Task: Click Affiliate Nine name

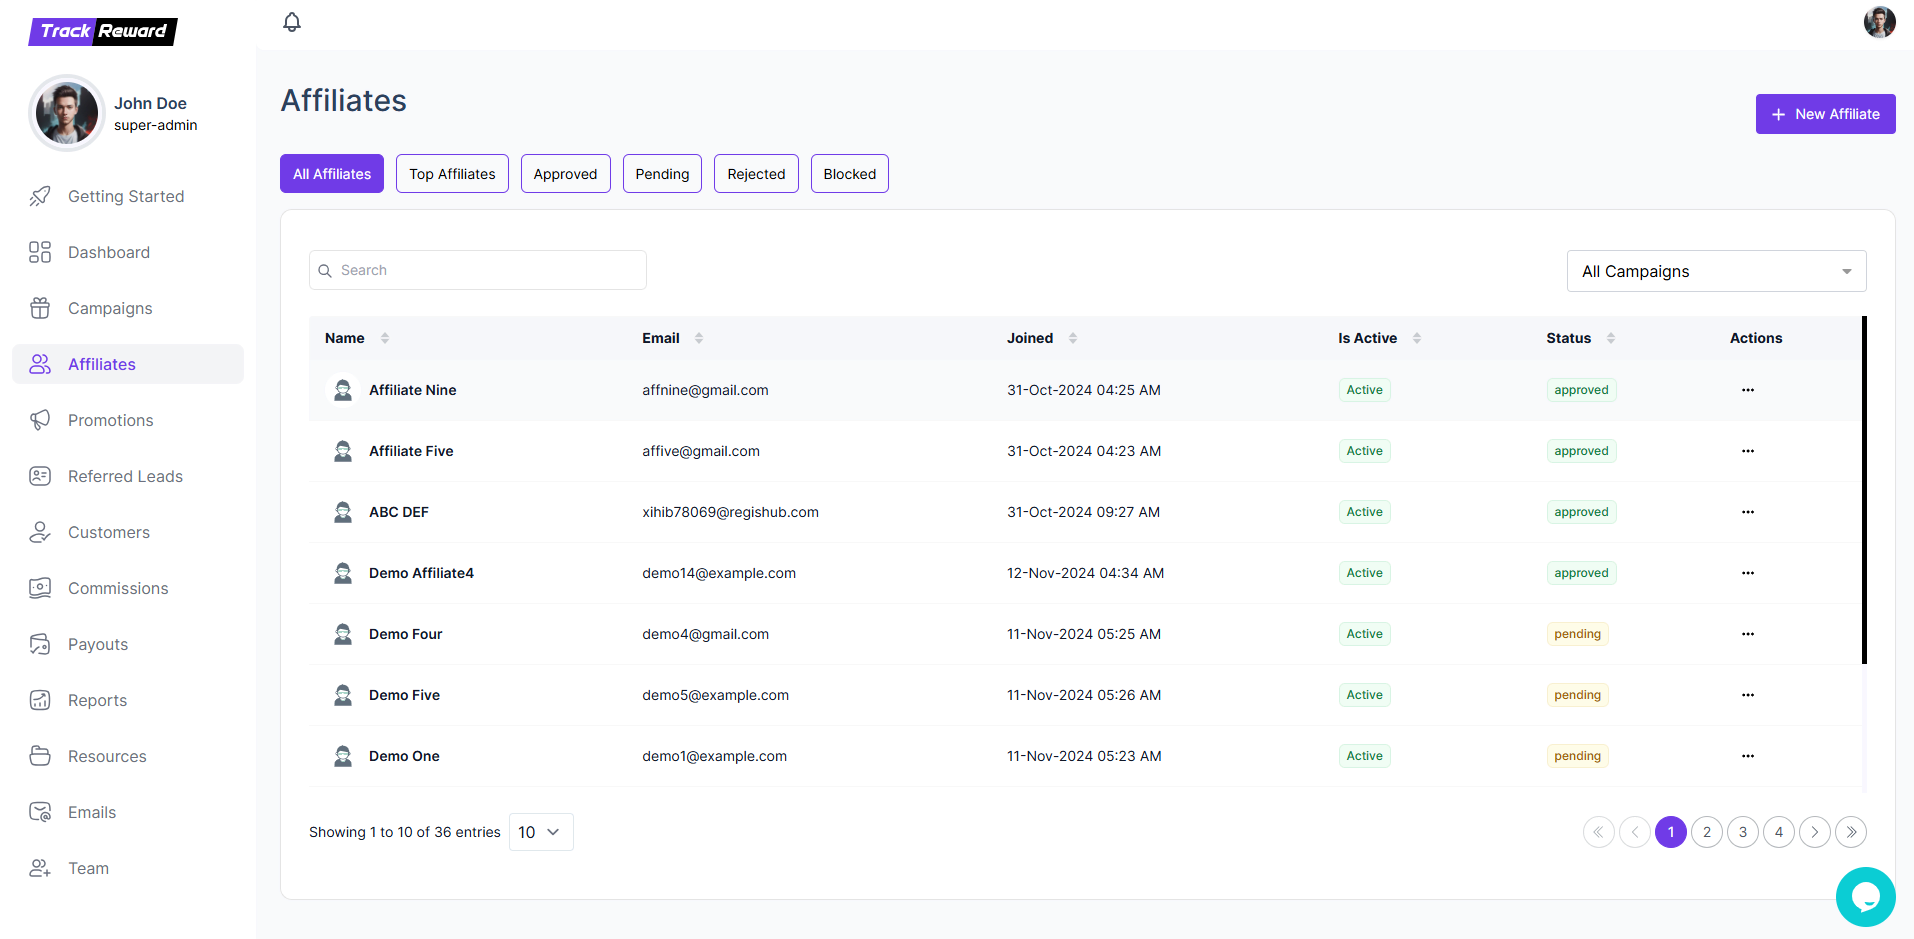Action: (x=412, y=390)
